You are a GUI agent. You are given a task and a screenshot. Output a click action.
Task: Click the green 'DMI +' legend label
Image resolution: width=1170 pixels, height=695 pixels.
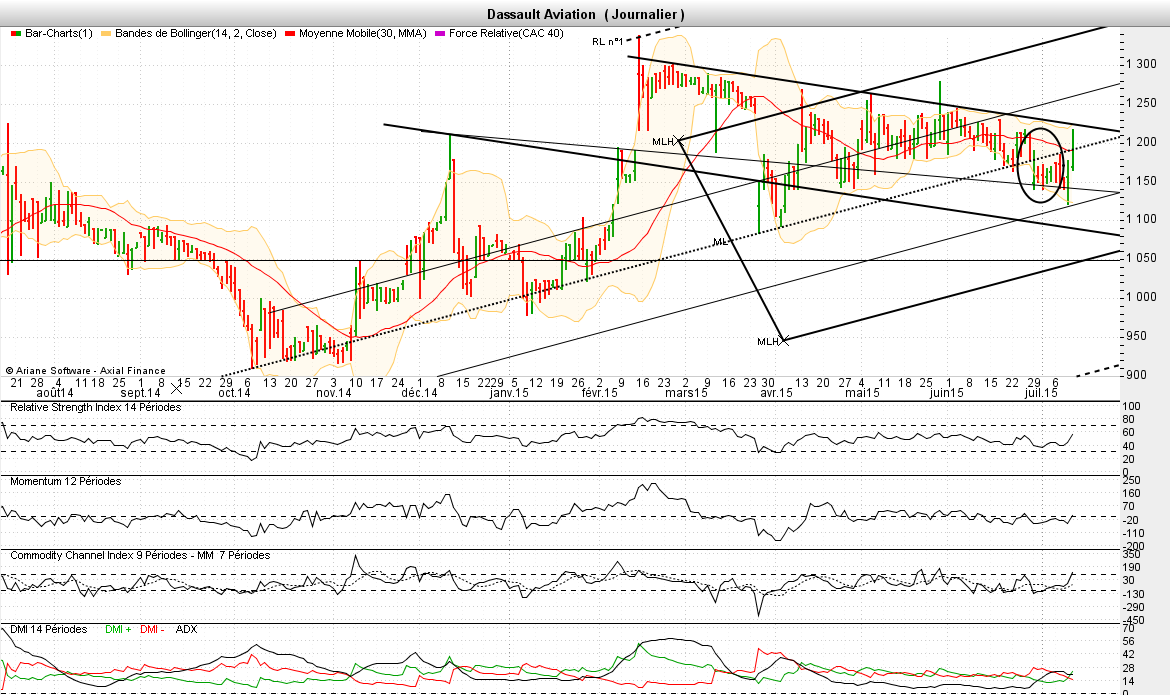pyautogui.click(x=118, y=629)
